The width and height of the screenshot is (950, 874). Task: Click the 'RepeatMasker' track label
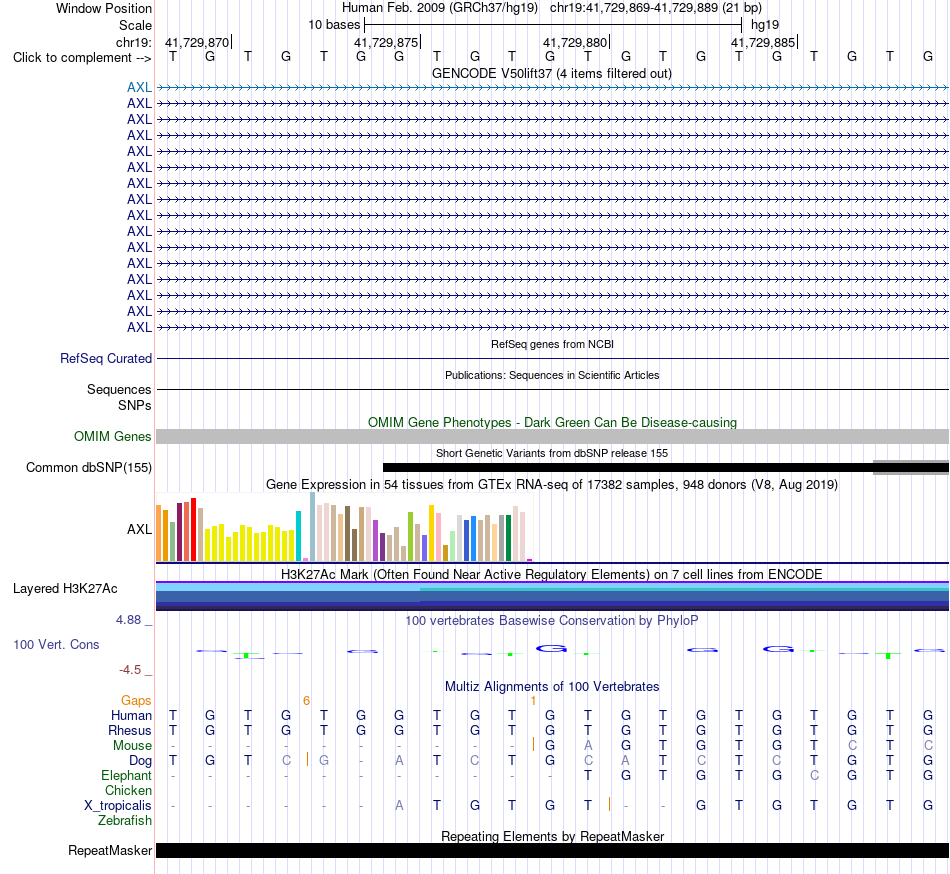tap(110, 850)
